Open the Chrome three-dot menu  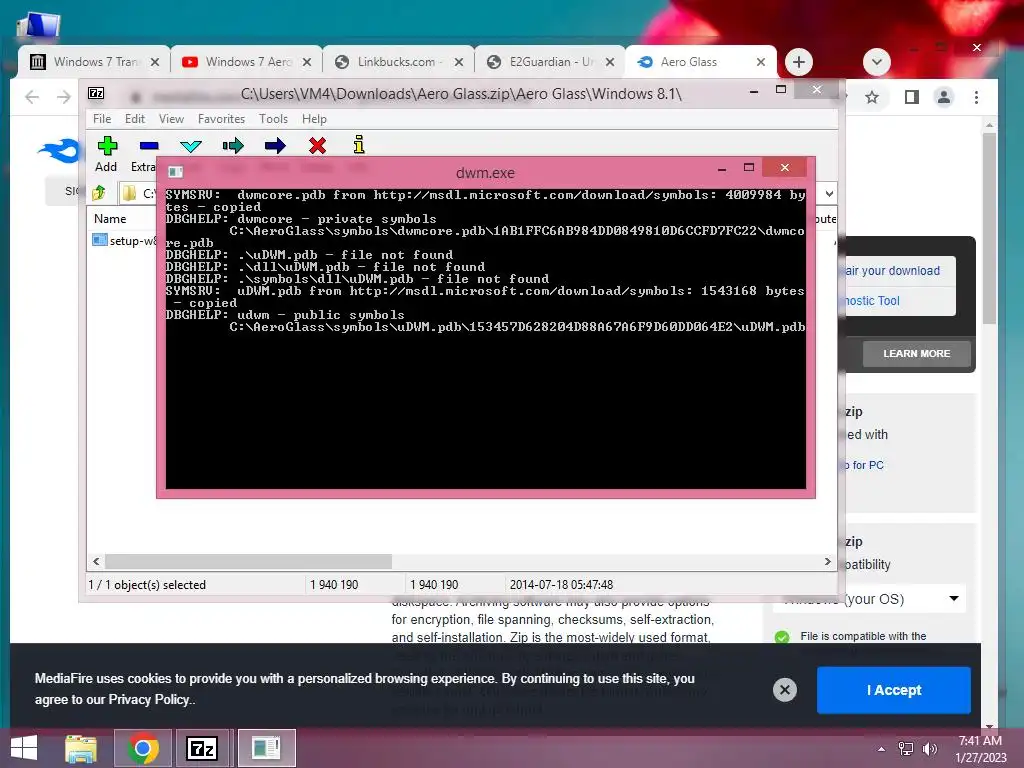976,97
